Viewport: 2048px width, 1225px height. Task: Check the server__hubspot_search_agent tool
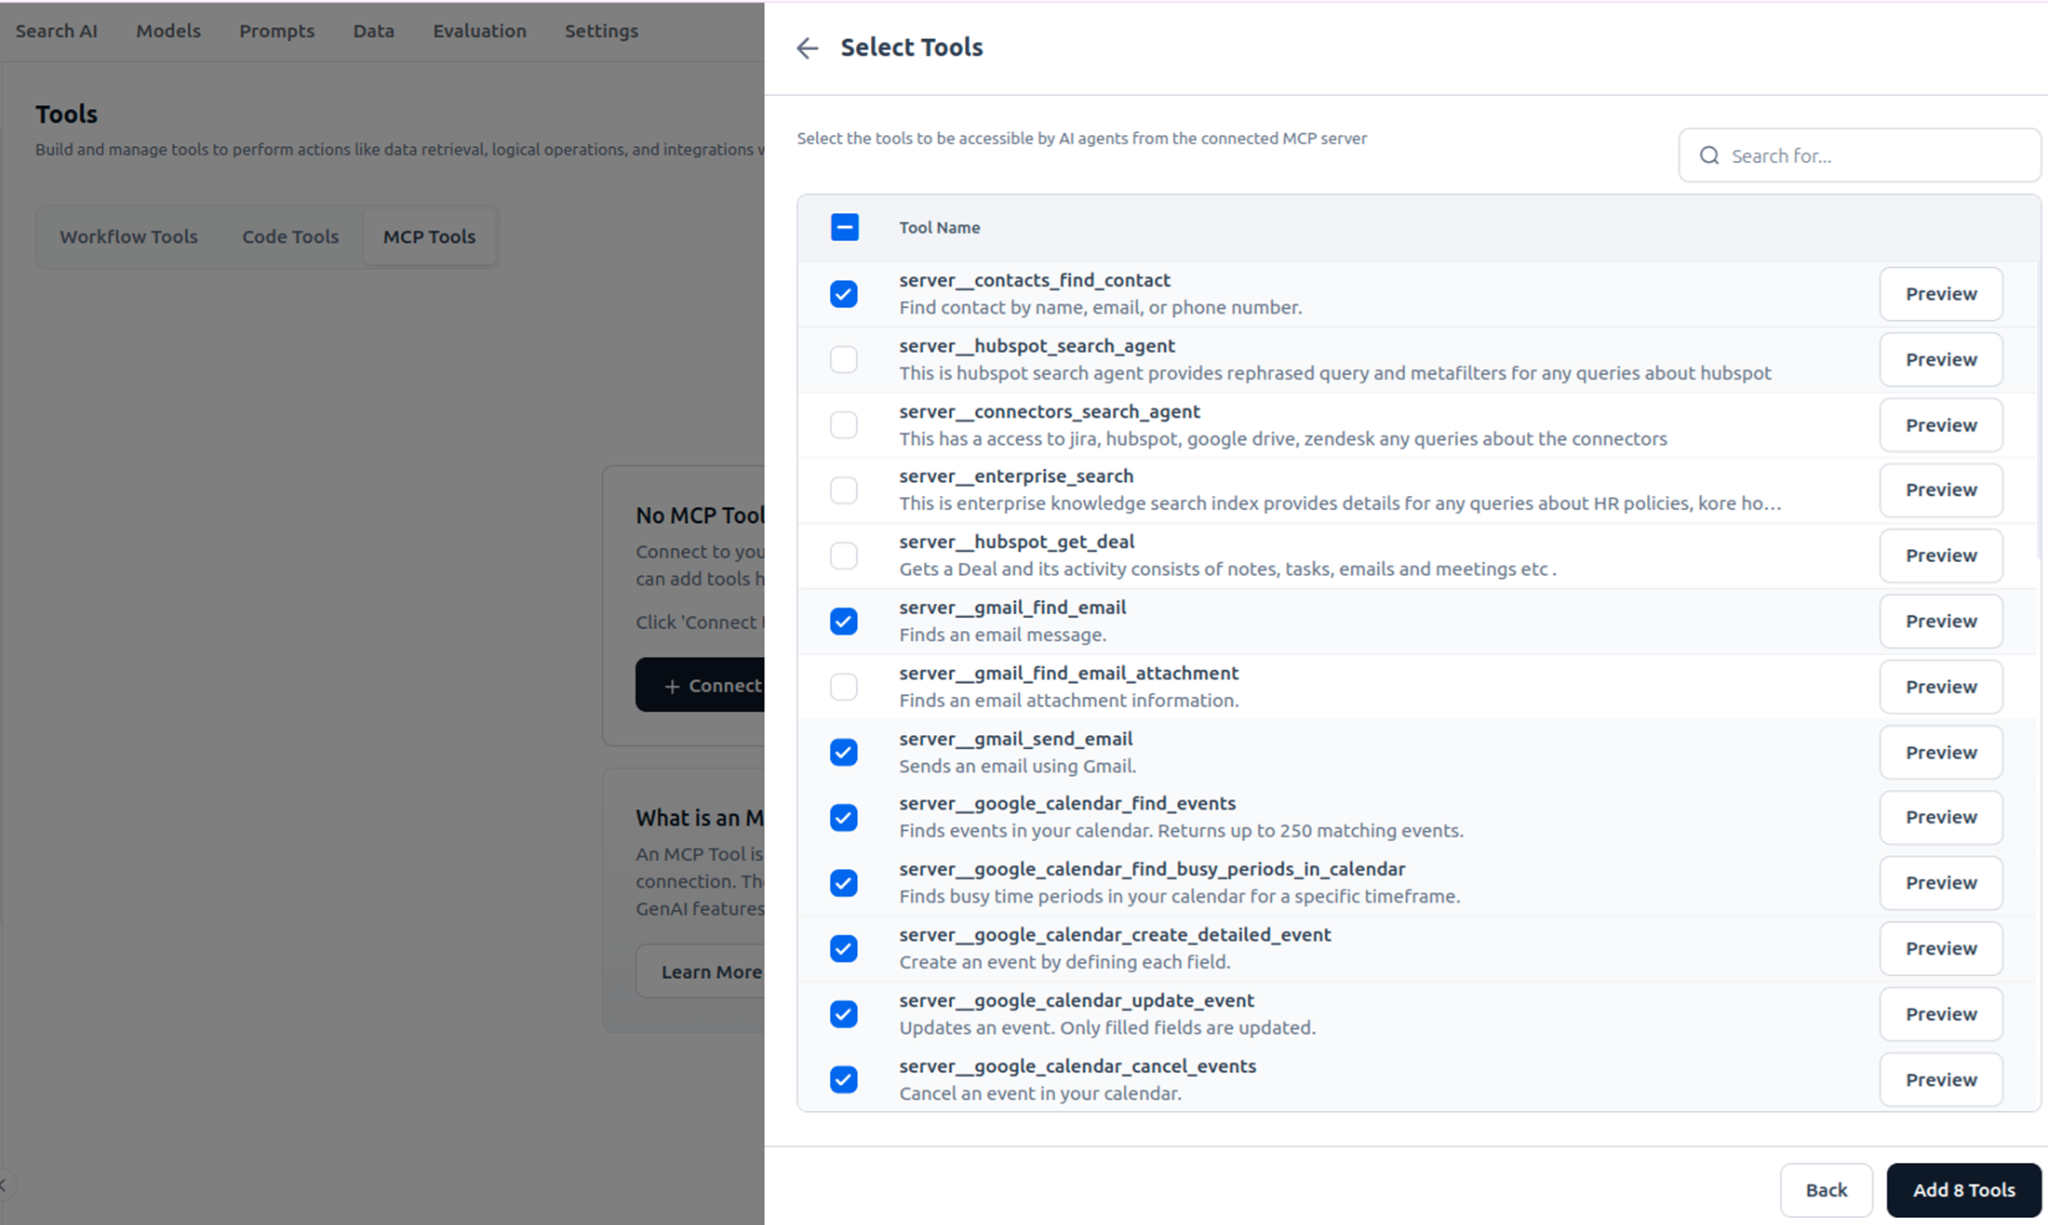pyautogui.click(x=844, y=359)
